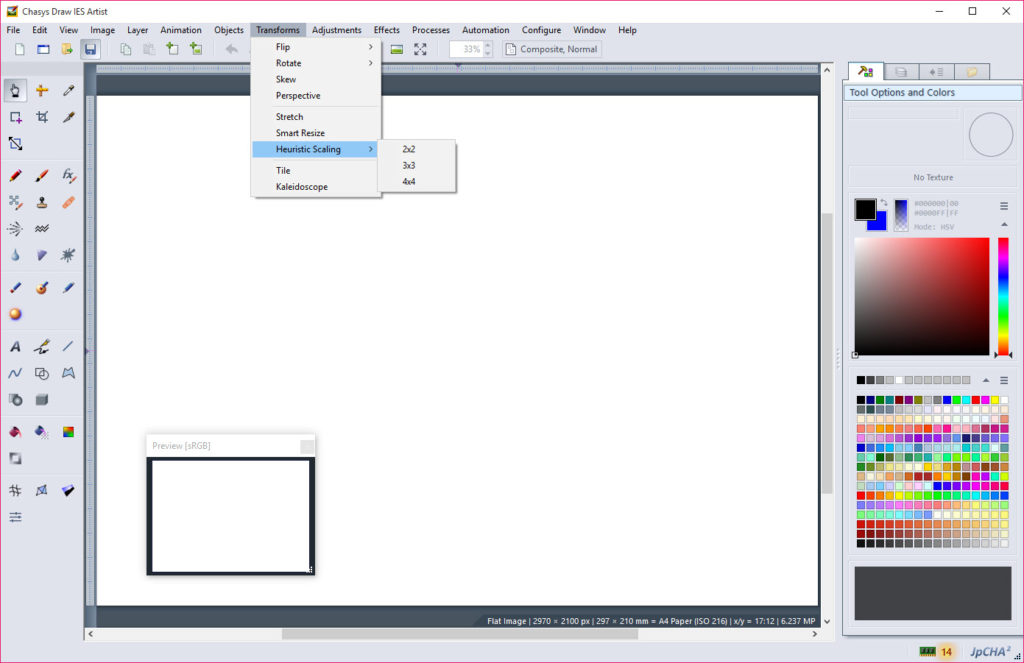Open the Adjustments menu
Viewport: 1024px width, 663px height.
click(336, 30)
